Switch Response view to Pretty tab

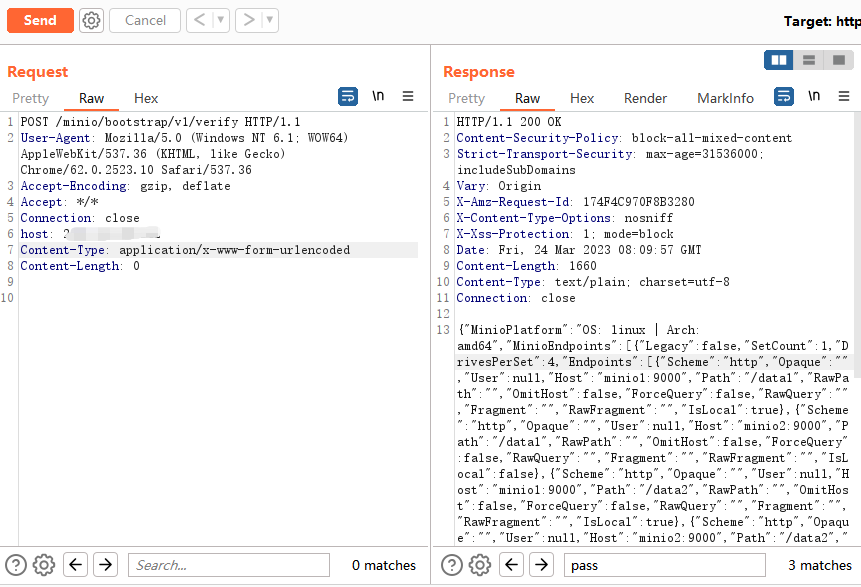click(467, 98)
